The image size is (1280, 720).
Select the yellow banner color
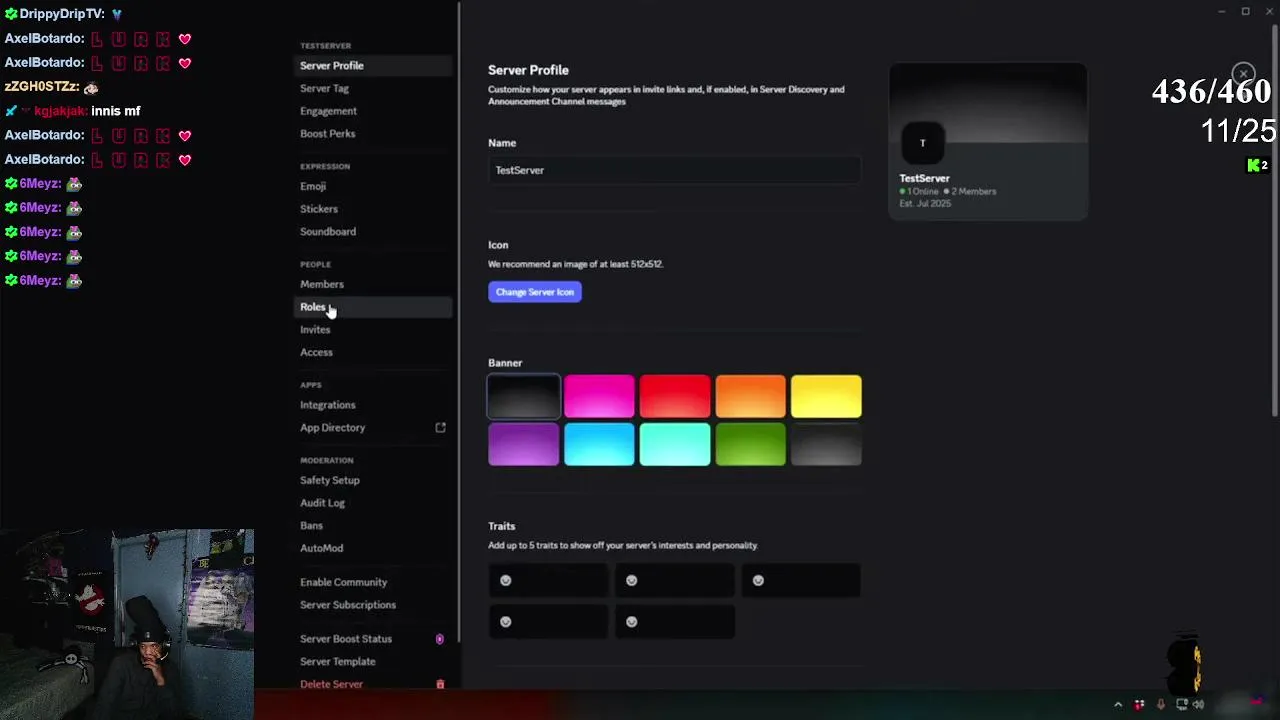click(x=826, y=396)
